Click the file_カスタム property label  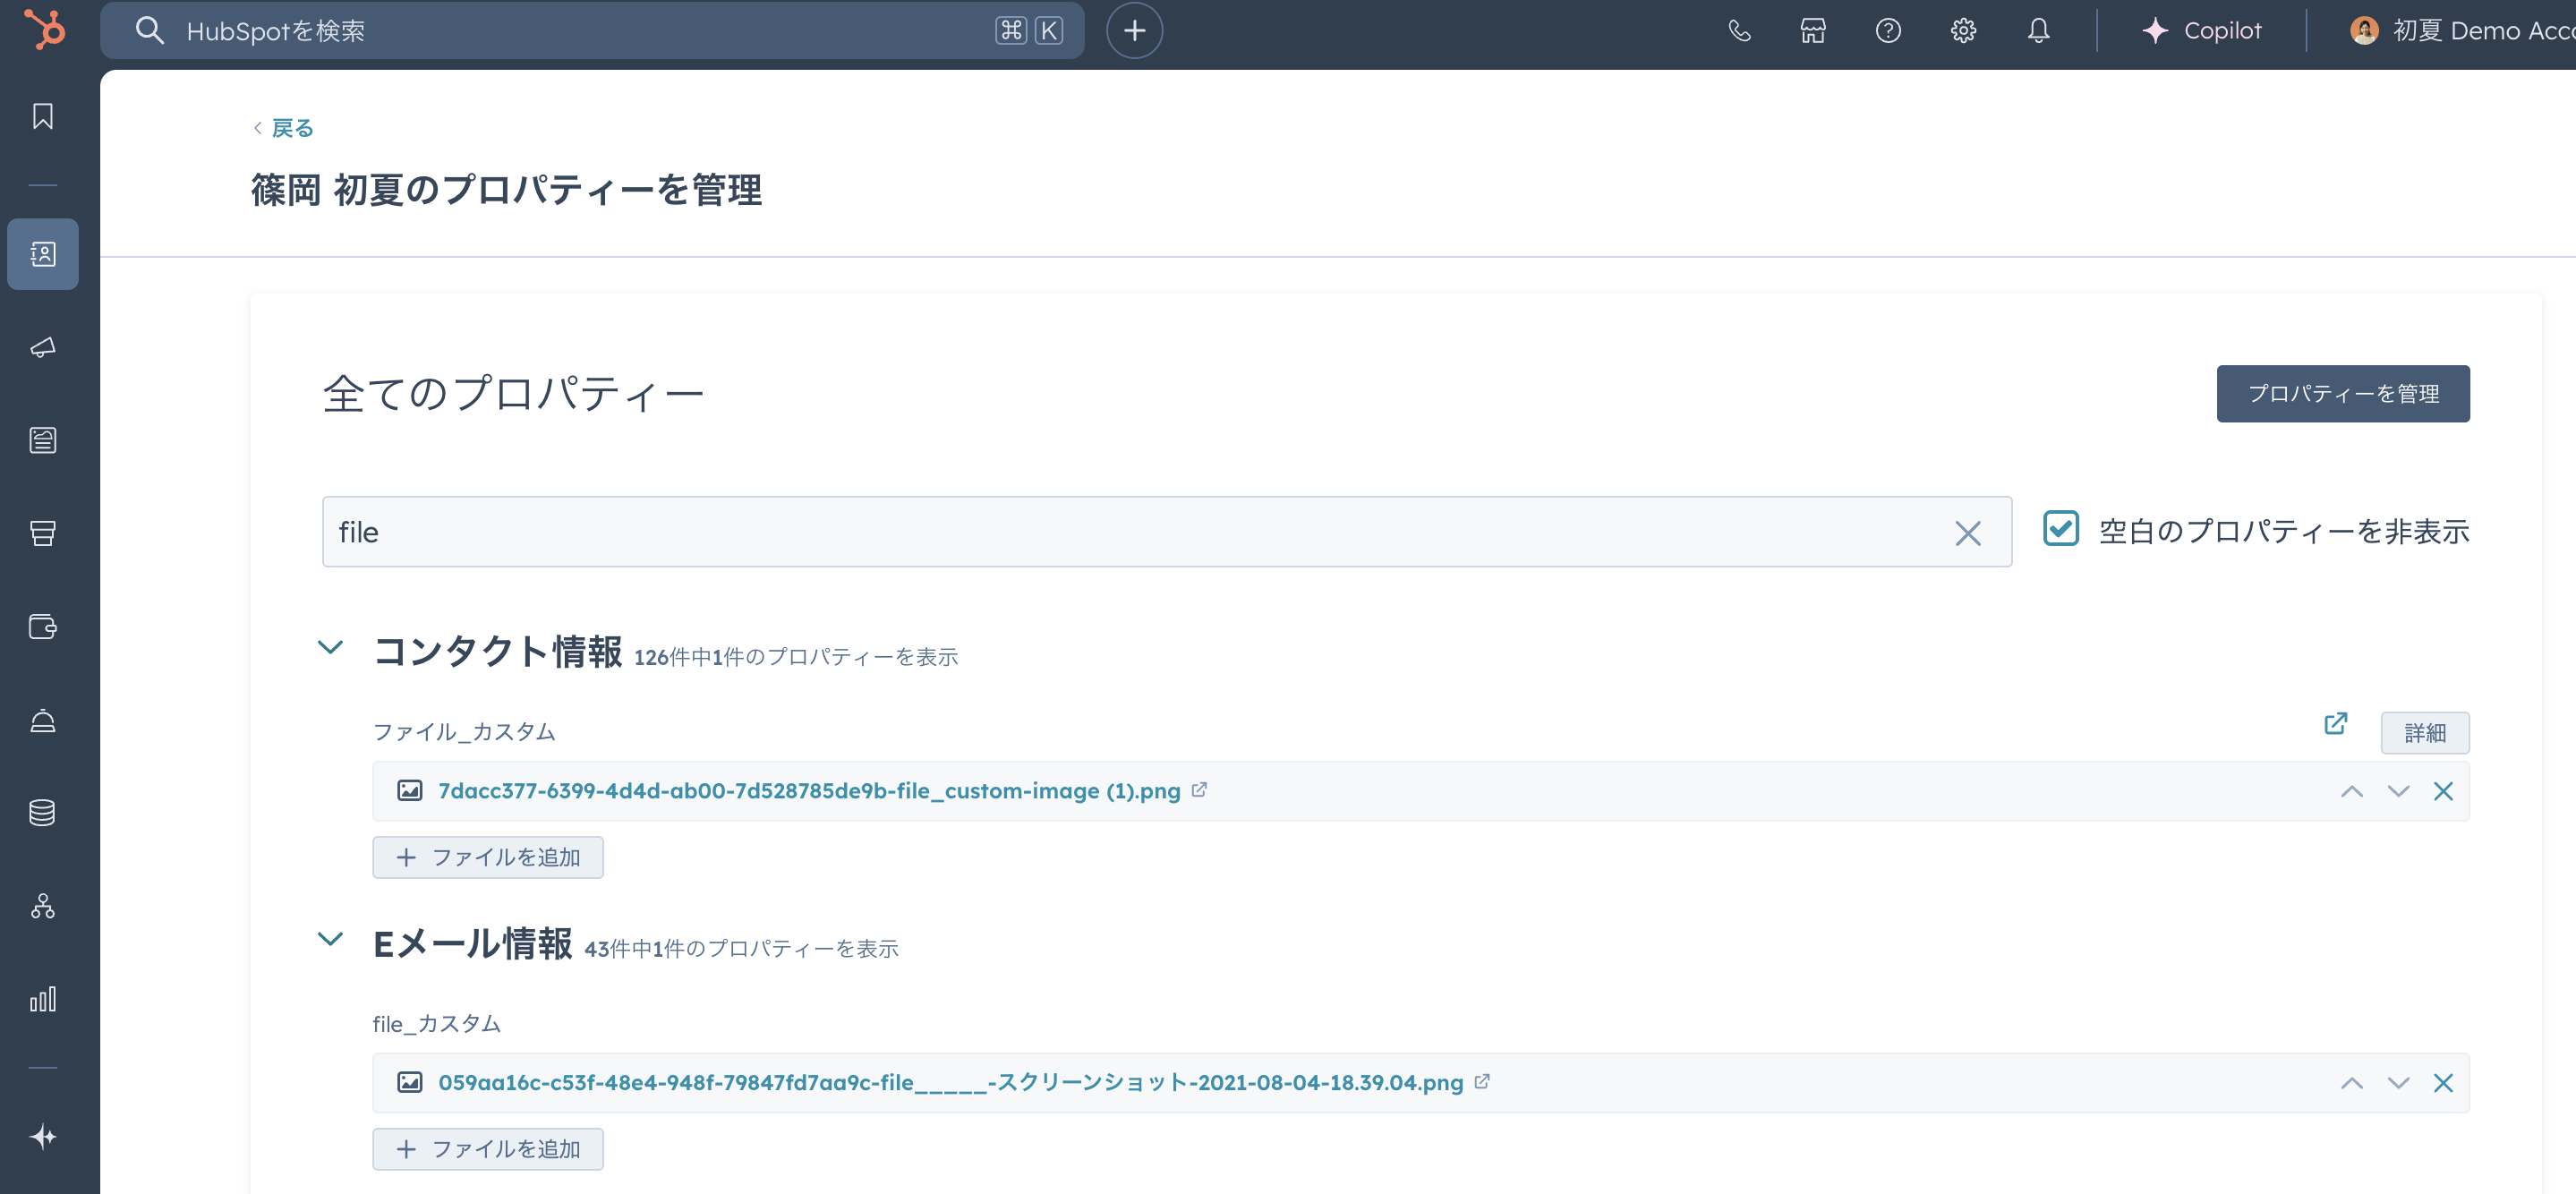click(x=436, y=1024)
